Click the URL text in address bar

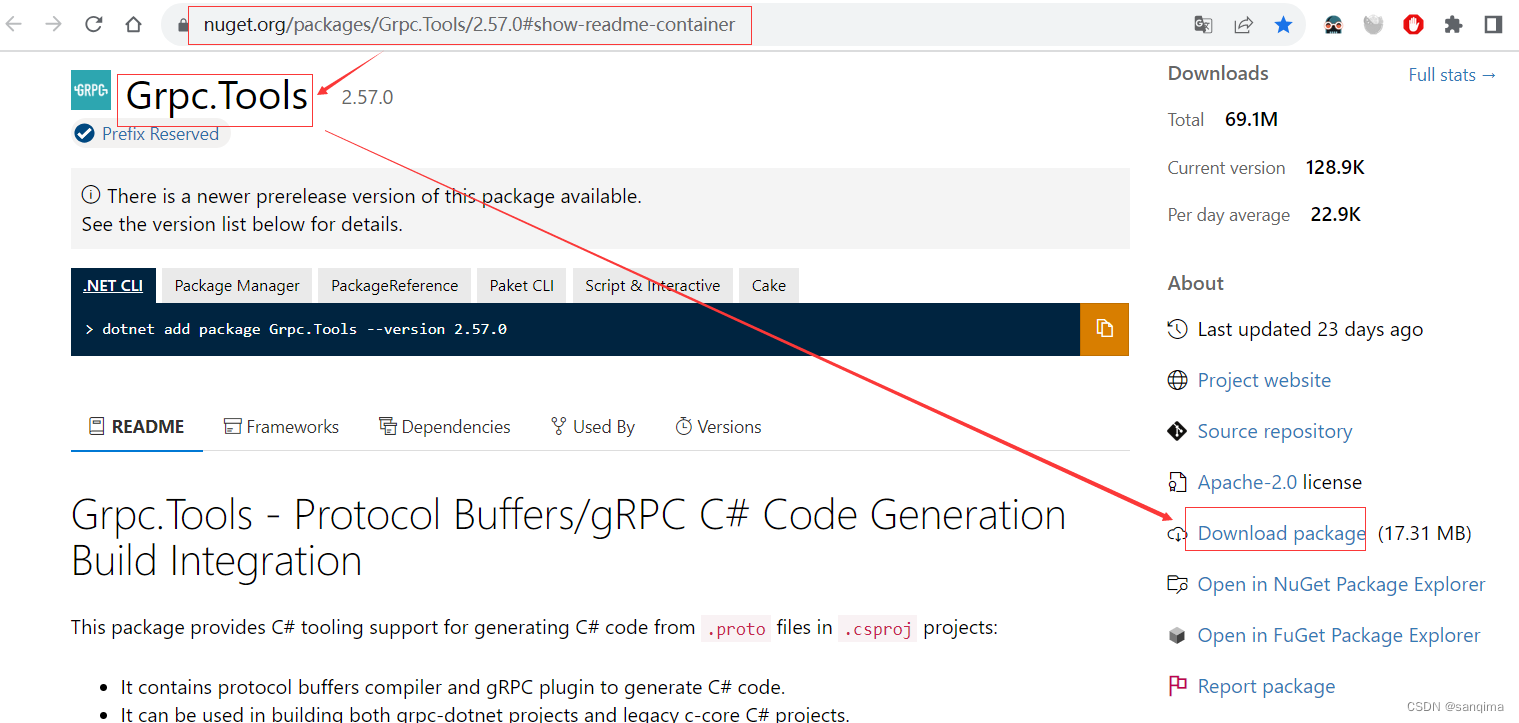469,24
